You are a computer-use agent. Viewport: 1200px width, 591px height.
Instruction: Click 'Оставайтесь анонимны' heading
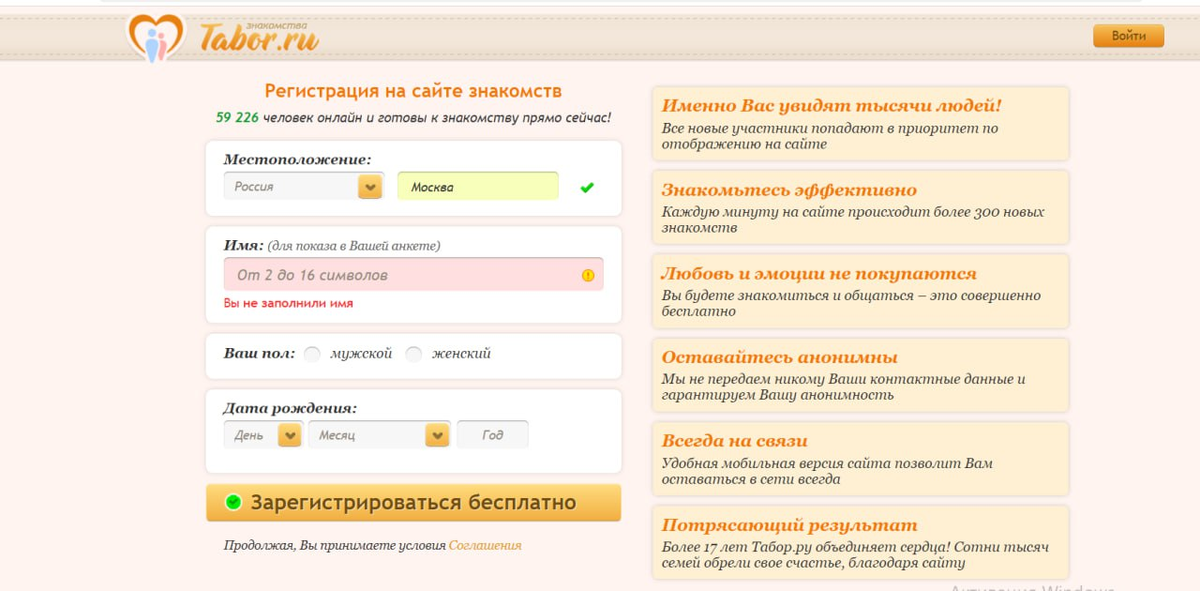[780, 358]
